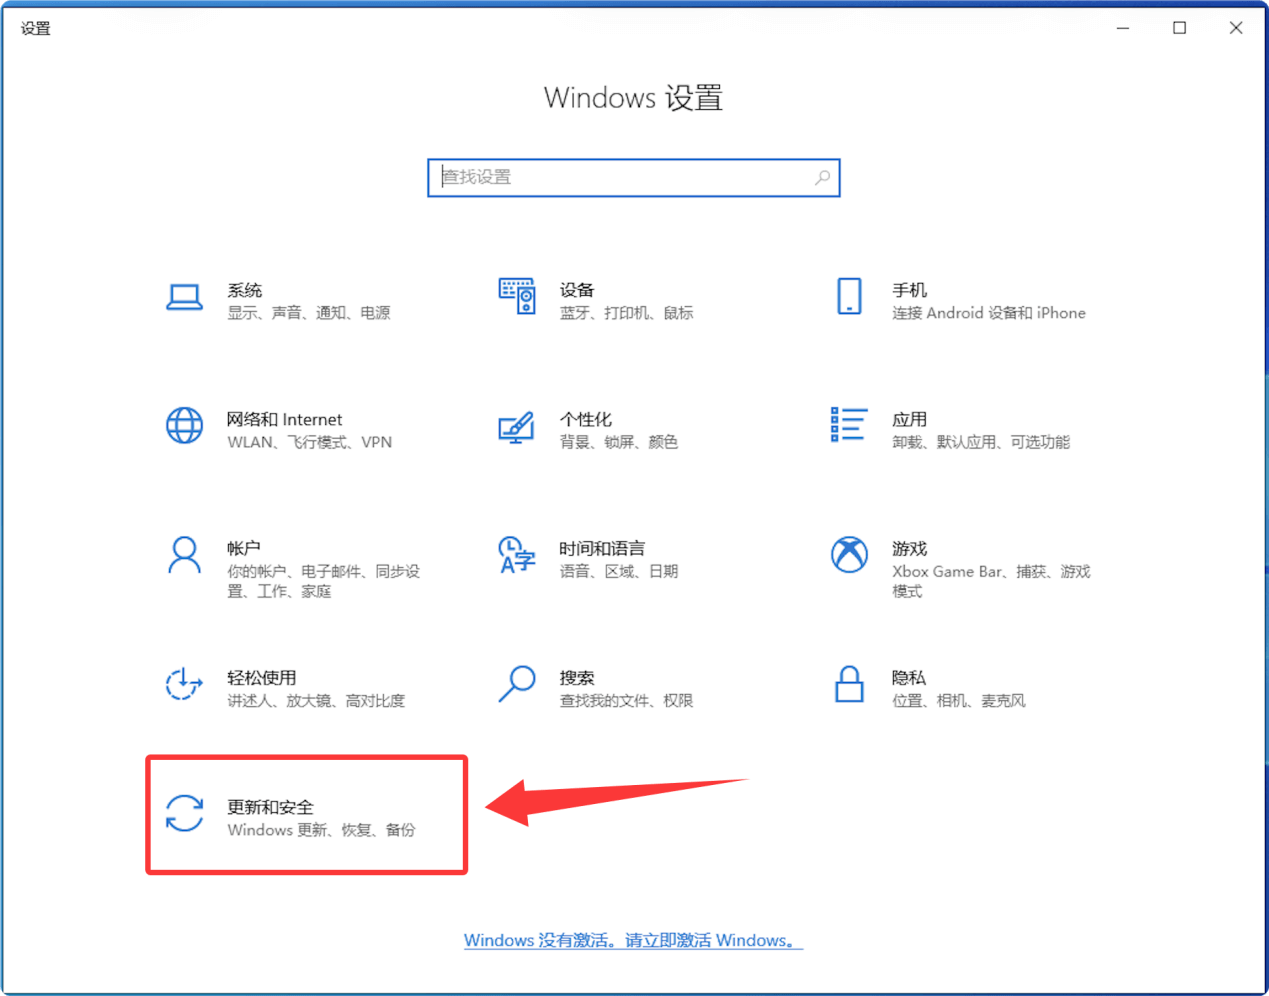Click the 隐私 label for location and camera
Image resolution: width=1269 pixels, height=996 pixels.
pos(909,677)
